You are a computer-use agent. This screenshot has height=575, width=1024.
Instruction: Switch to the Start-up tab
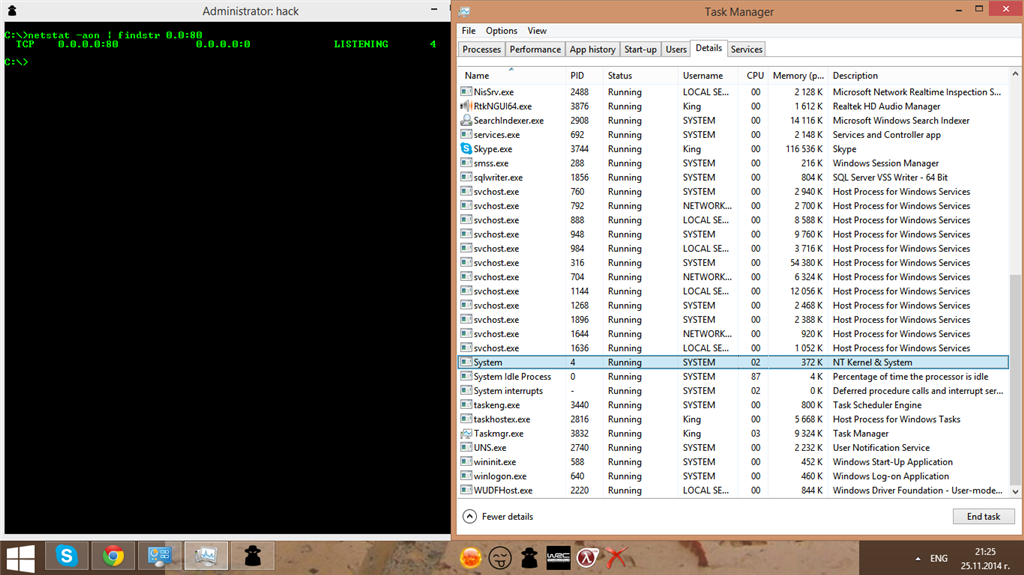click(x=640, y=50)
